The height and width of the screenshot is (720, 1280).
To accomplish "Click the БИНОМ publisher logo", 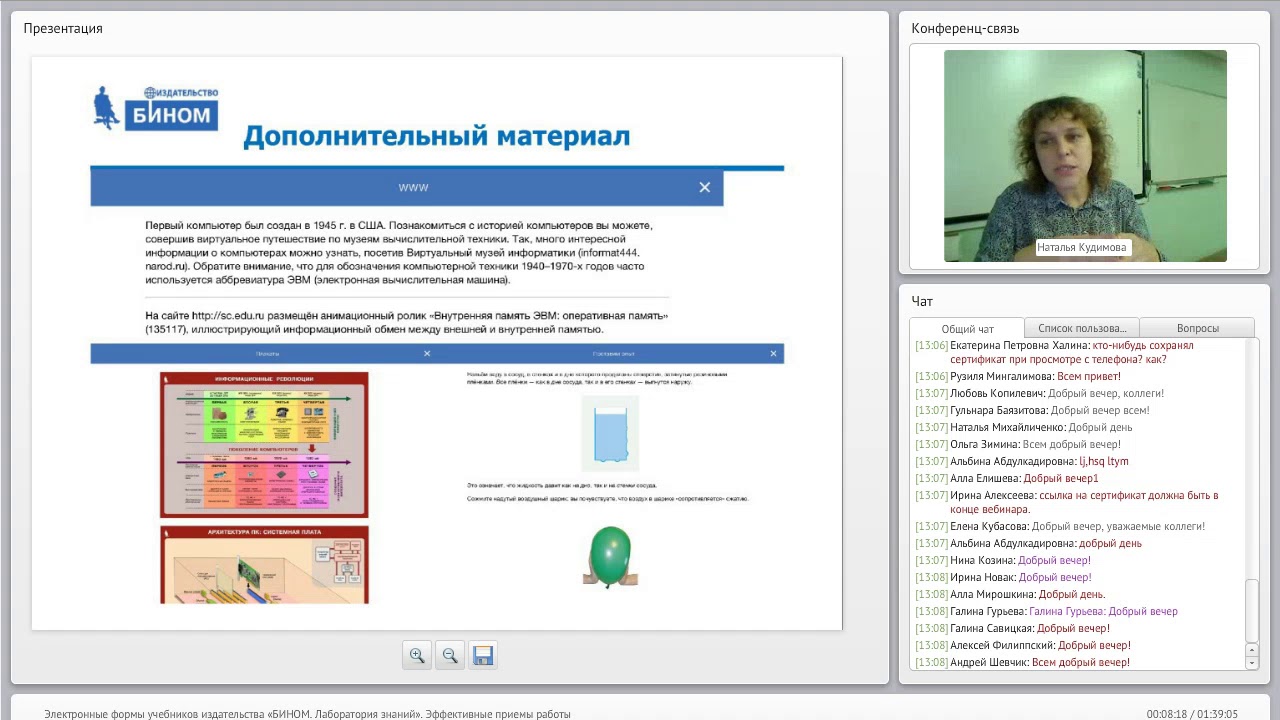I will (156, 108).
